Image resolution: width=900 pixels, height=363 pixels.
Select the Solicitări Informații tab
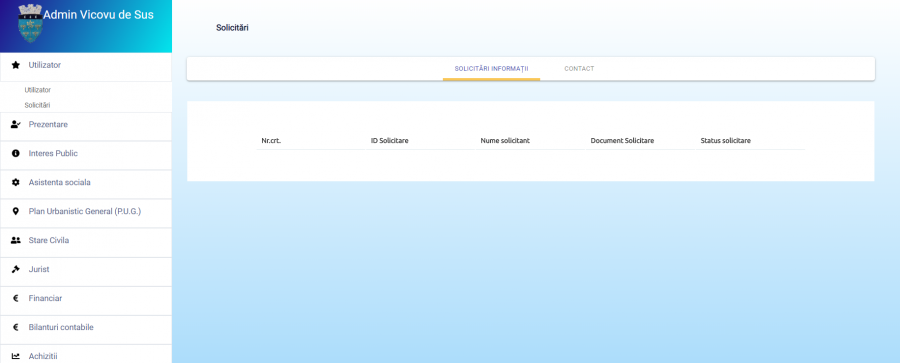[x=491, y=68]
